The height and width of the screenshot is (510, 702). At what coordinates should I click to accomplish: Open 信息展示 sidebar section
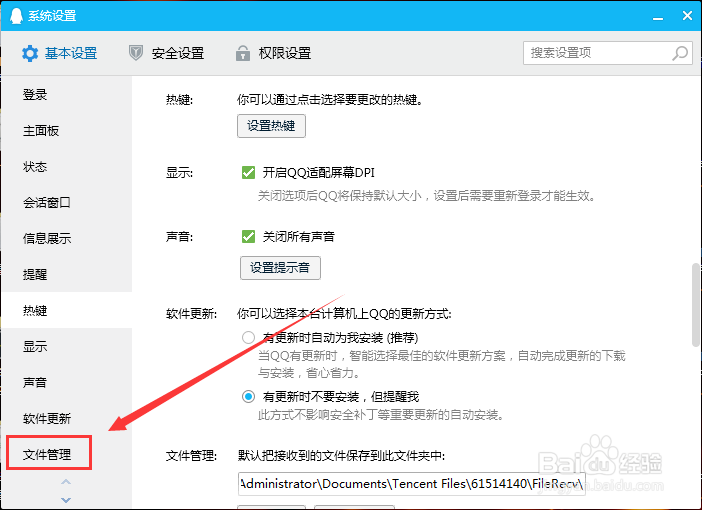tap(67, 238)
